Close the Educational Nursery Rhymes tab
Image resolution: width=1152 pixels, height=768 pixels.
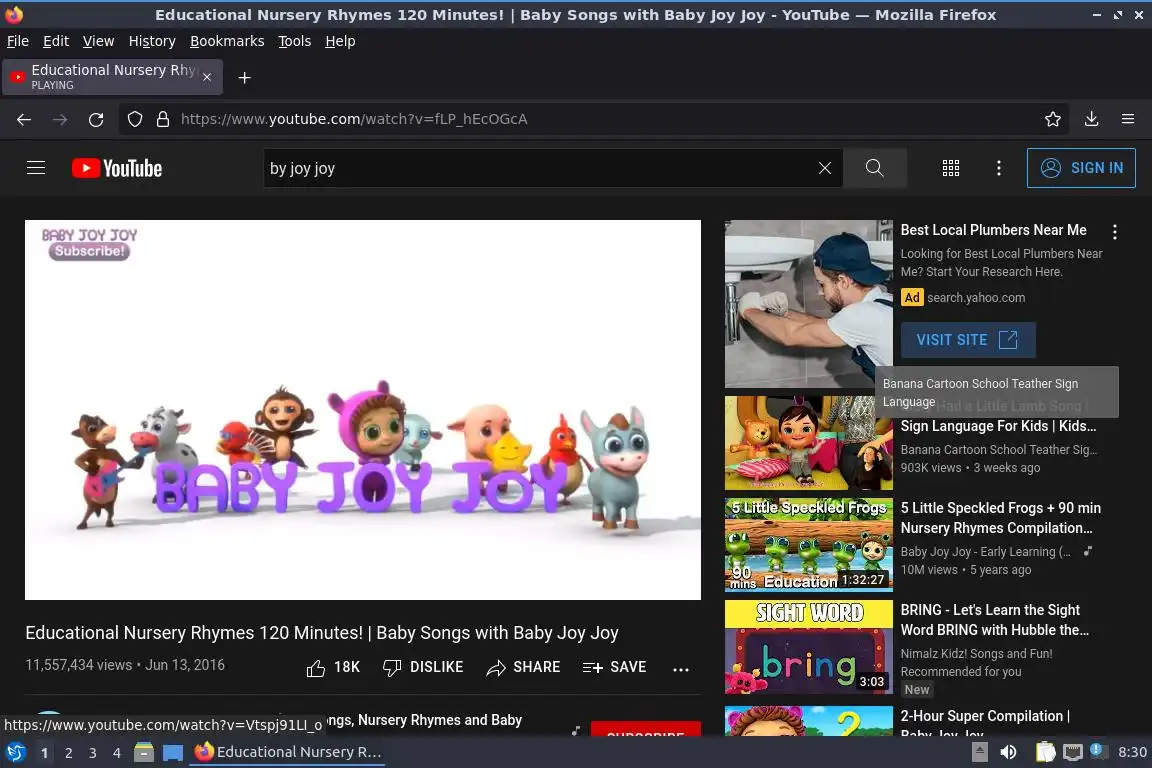(x=207, y=77)
